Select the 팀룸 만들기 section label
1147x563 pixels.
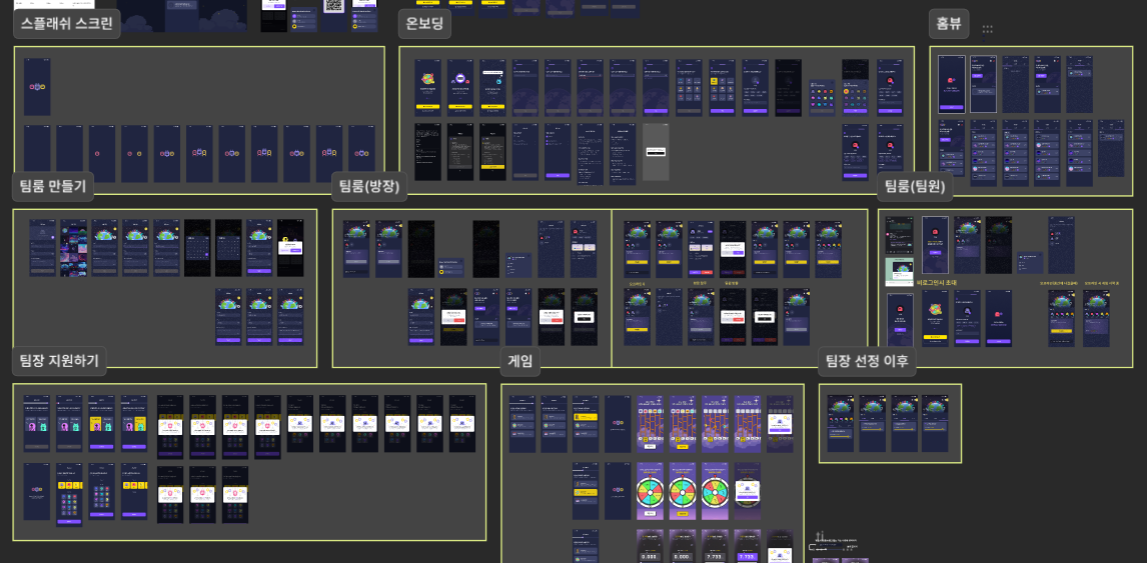pyautogui.click(x=53, y=186)
